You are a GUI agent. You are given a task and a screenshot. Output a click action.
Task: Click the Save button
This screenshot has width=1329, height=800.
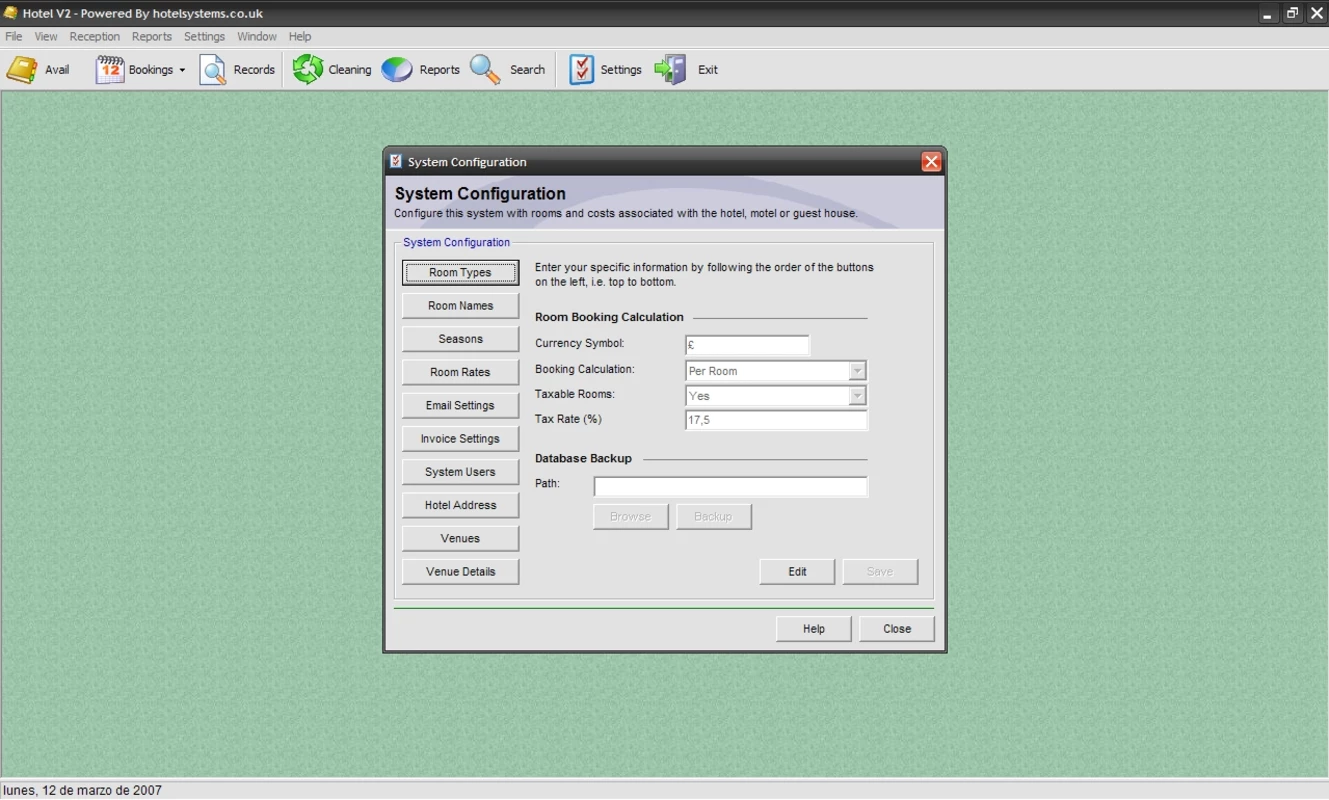click(880, 572)
